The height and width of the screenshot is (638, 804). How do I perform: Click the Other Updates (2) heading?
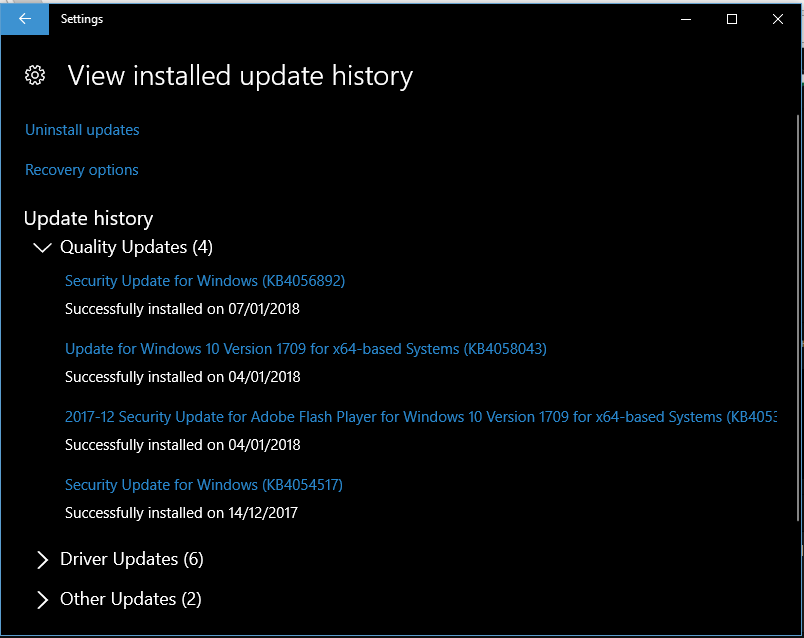click(131, 599)
